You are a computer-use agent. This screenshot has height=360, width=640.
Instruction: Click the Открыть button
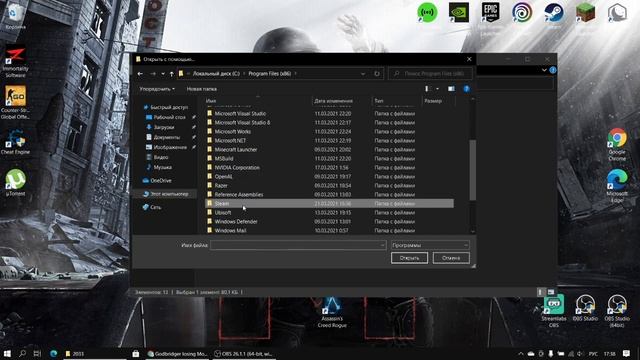[409, 258]
